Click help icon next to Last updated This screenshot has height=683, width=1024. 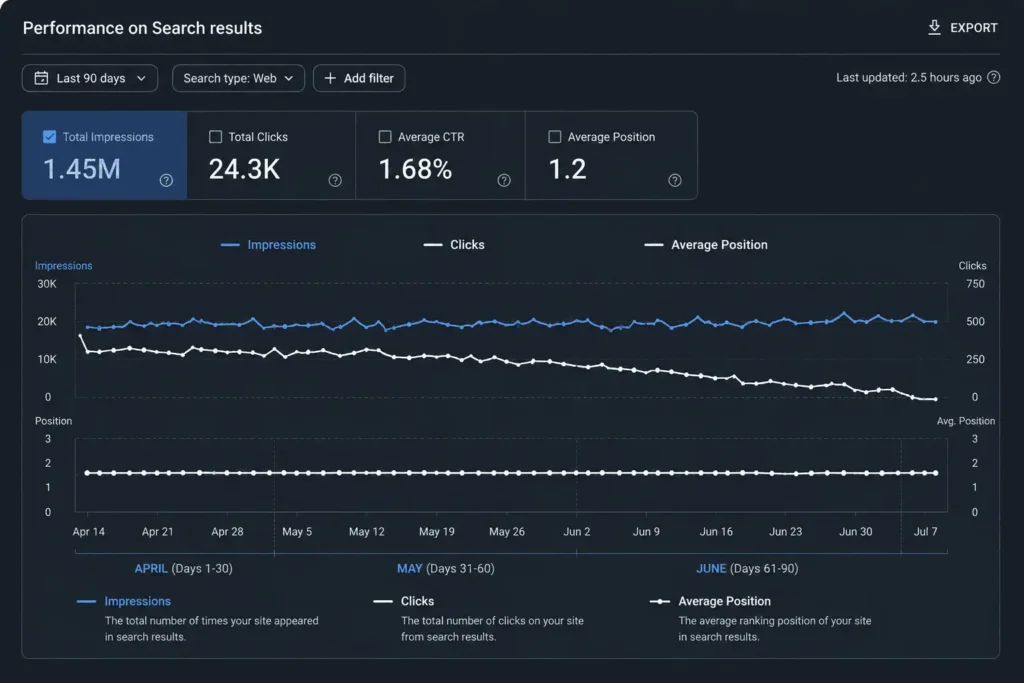point(993,78)
